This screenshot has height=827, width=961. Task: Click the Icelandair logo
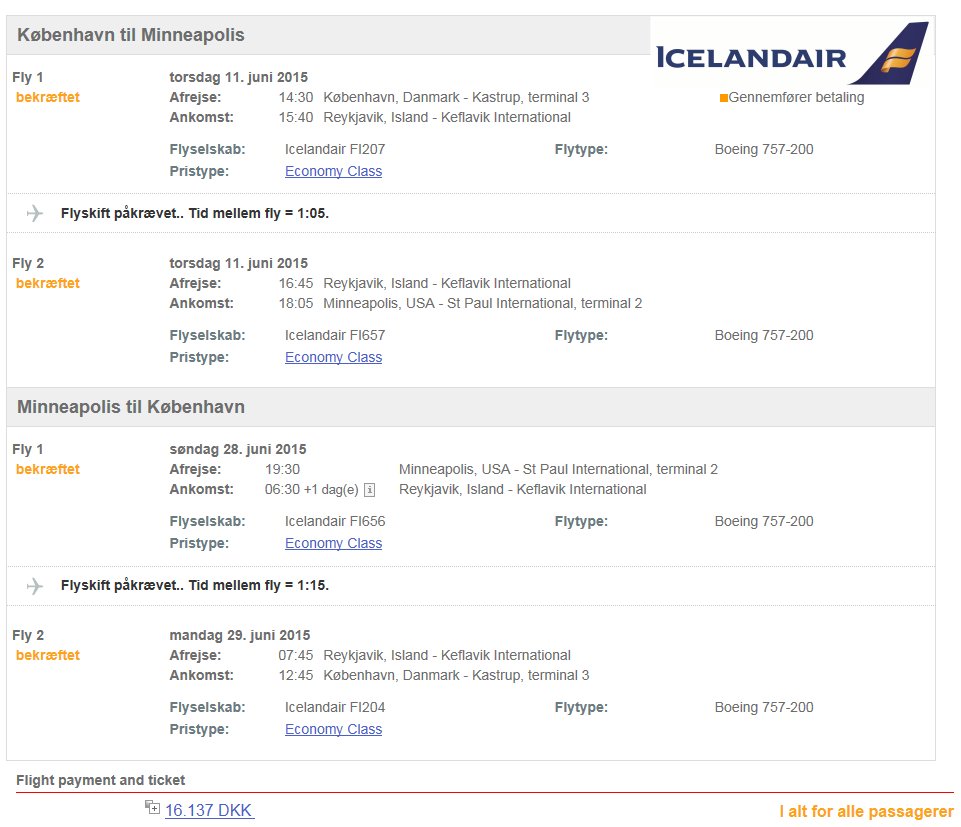tap(792, 53)
